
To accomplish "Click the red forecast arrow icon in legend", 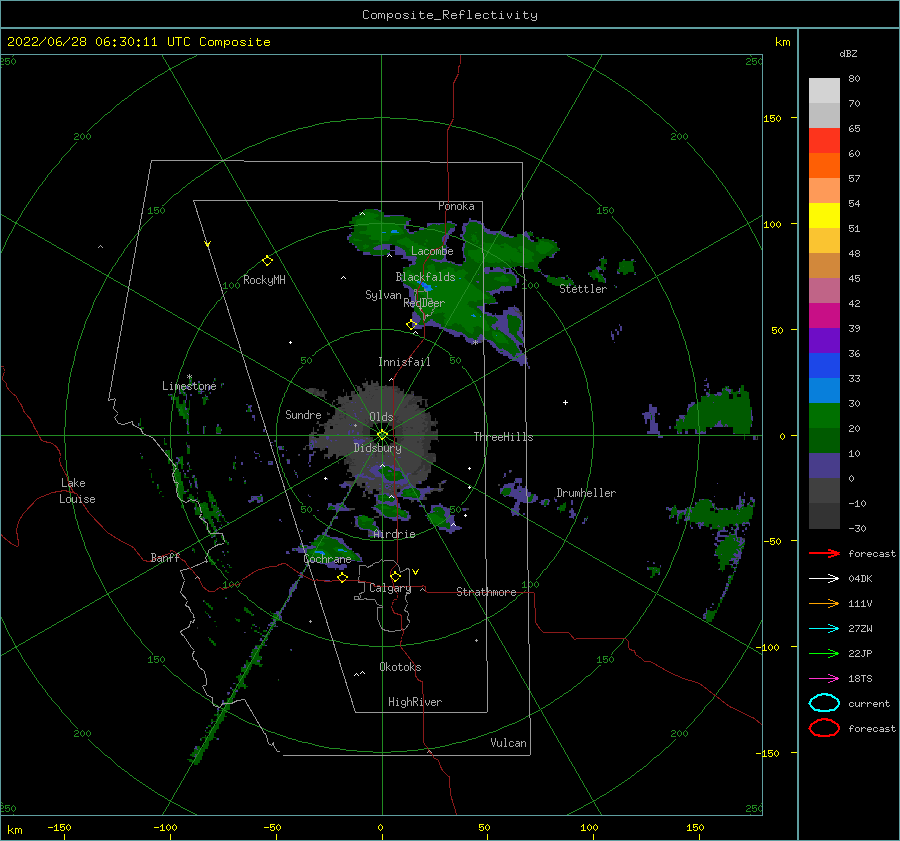I will point(824,553).
